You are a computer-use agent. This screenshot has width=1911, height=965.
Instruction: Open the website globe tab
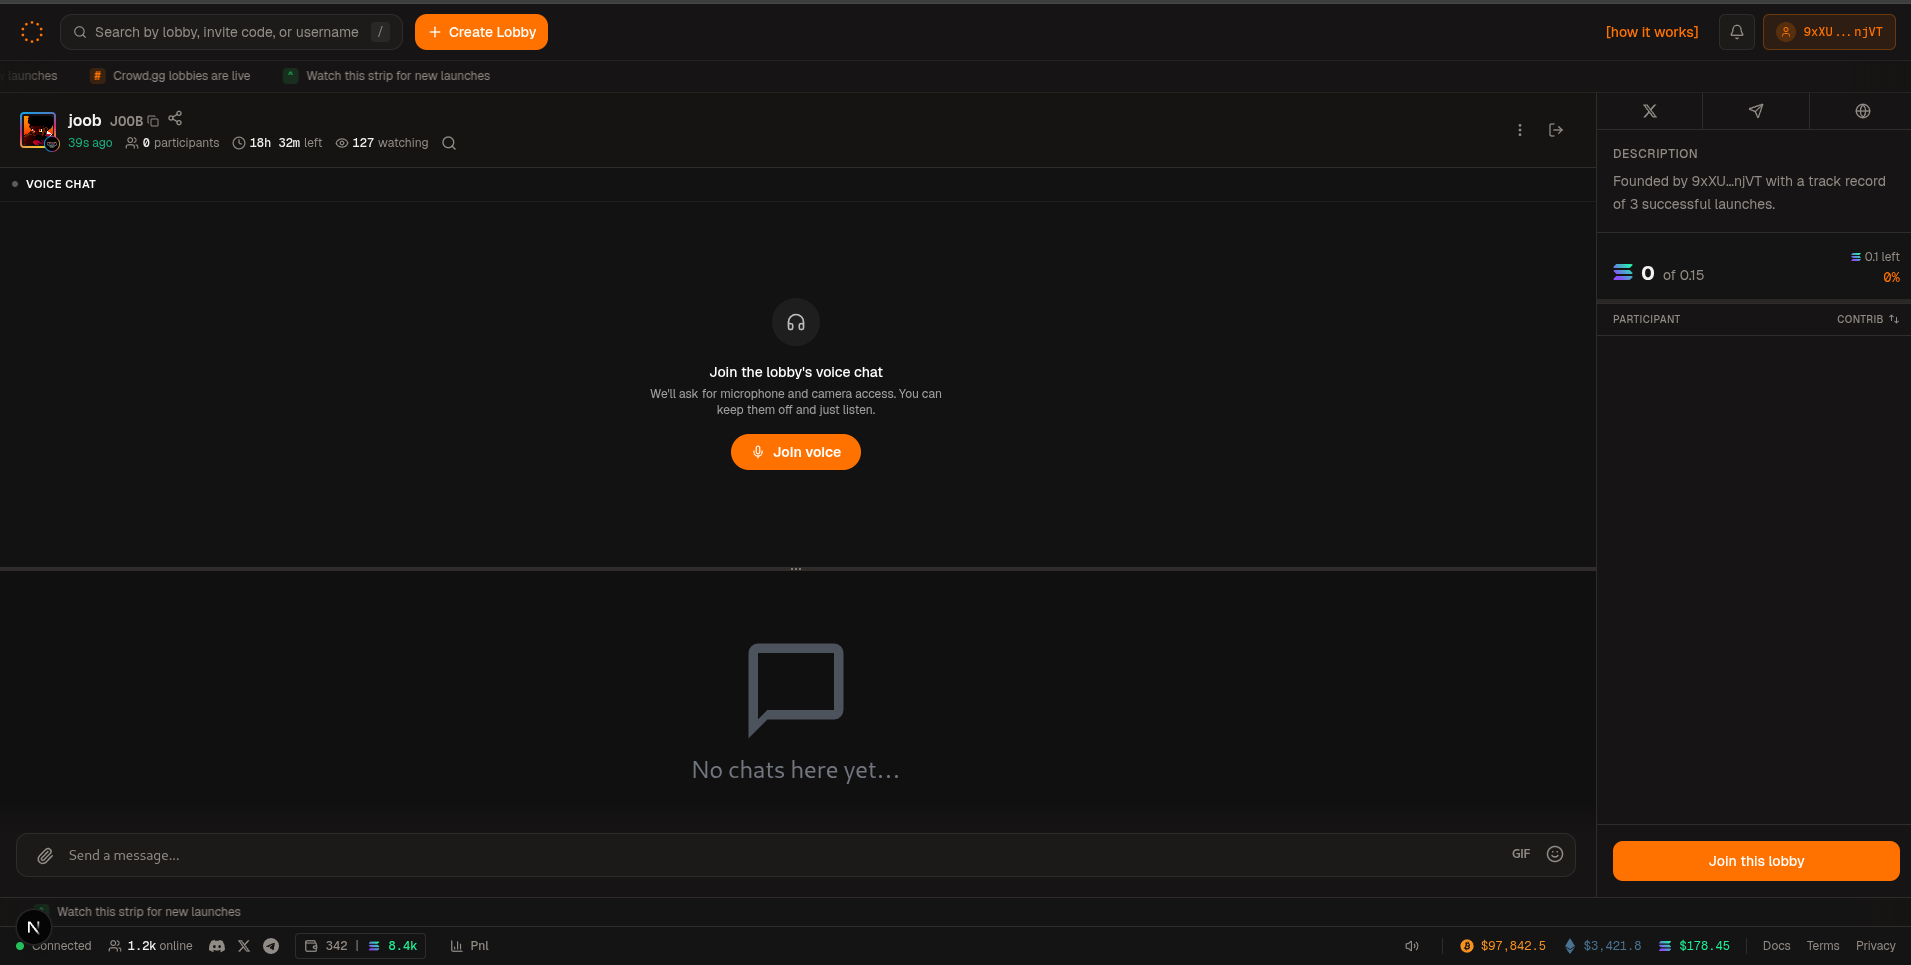(1862, 111)
